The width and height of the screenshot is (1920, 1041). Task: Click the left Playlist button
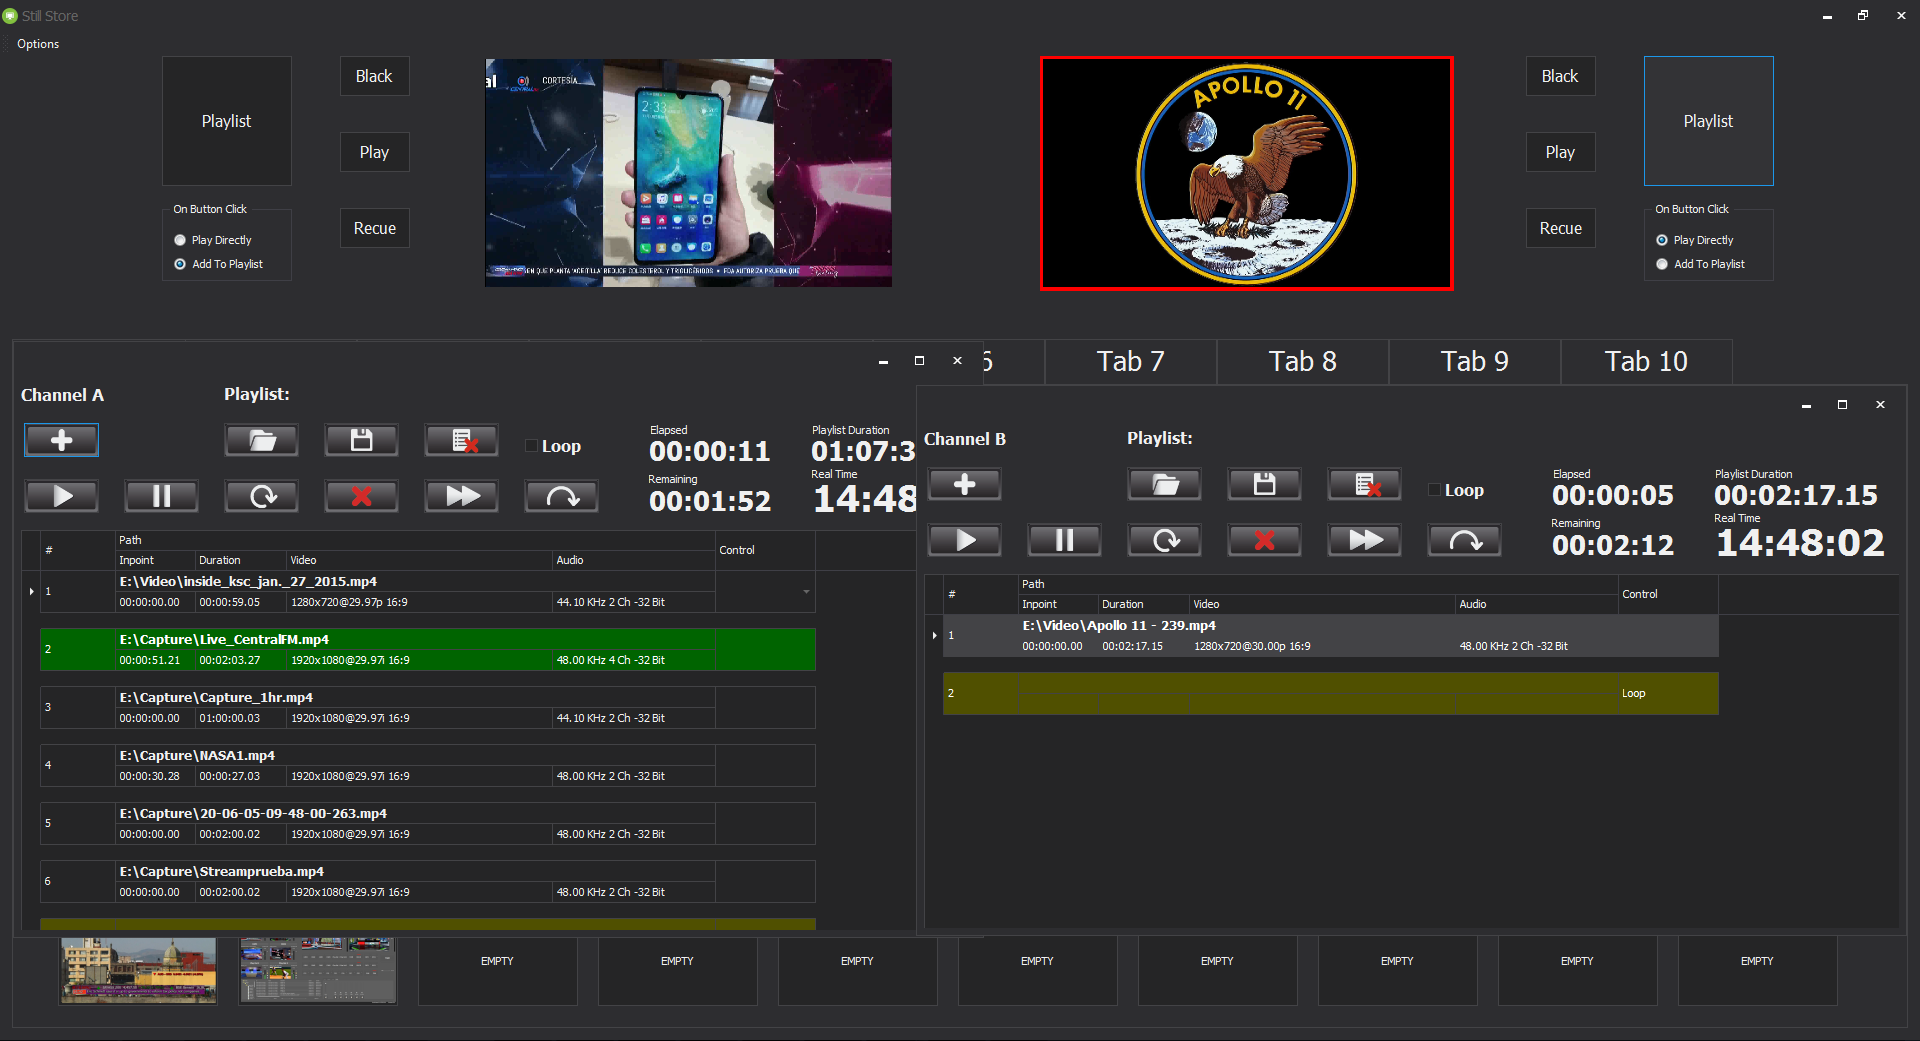227,121
